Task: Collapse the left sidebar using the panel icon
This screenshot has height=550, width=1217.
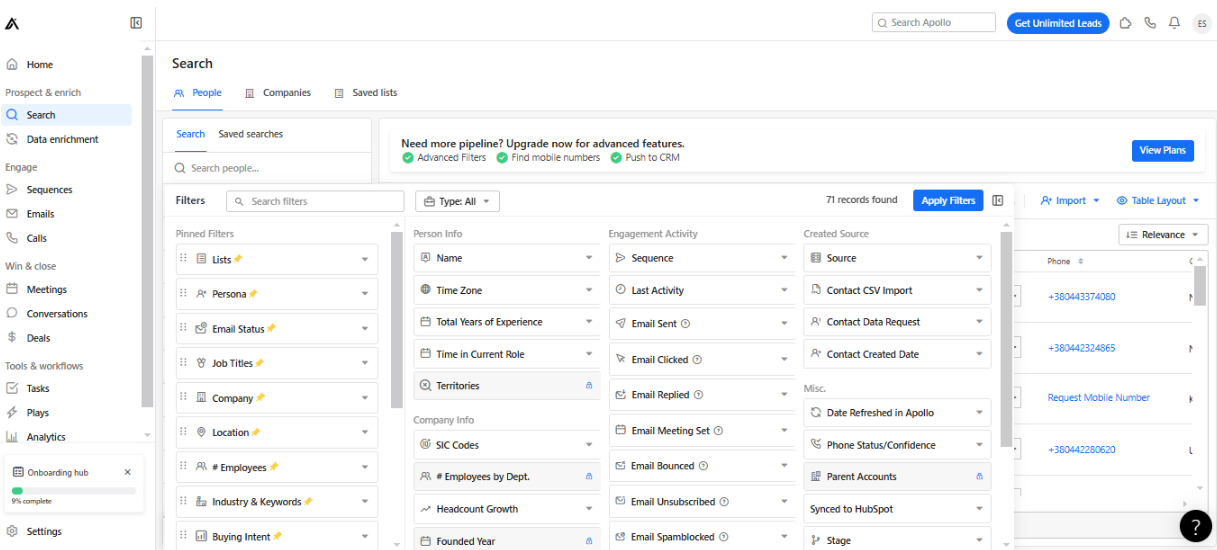Action: (136, 23)
